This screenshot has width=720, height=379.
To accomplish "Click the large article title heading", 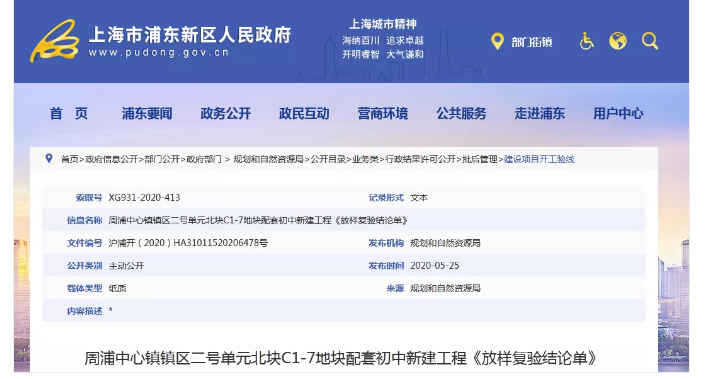I will click(x=340, y=358).
